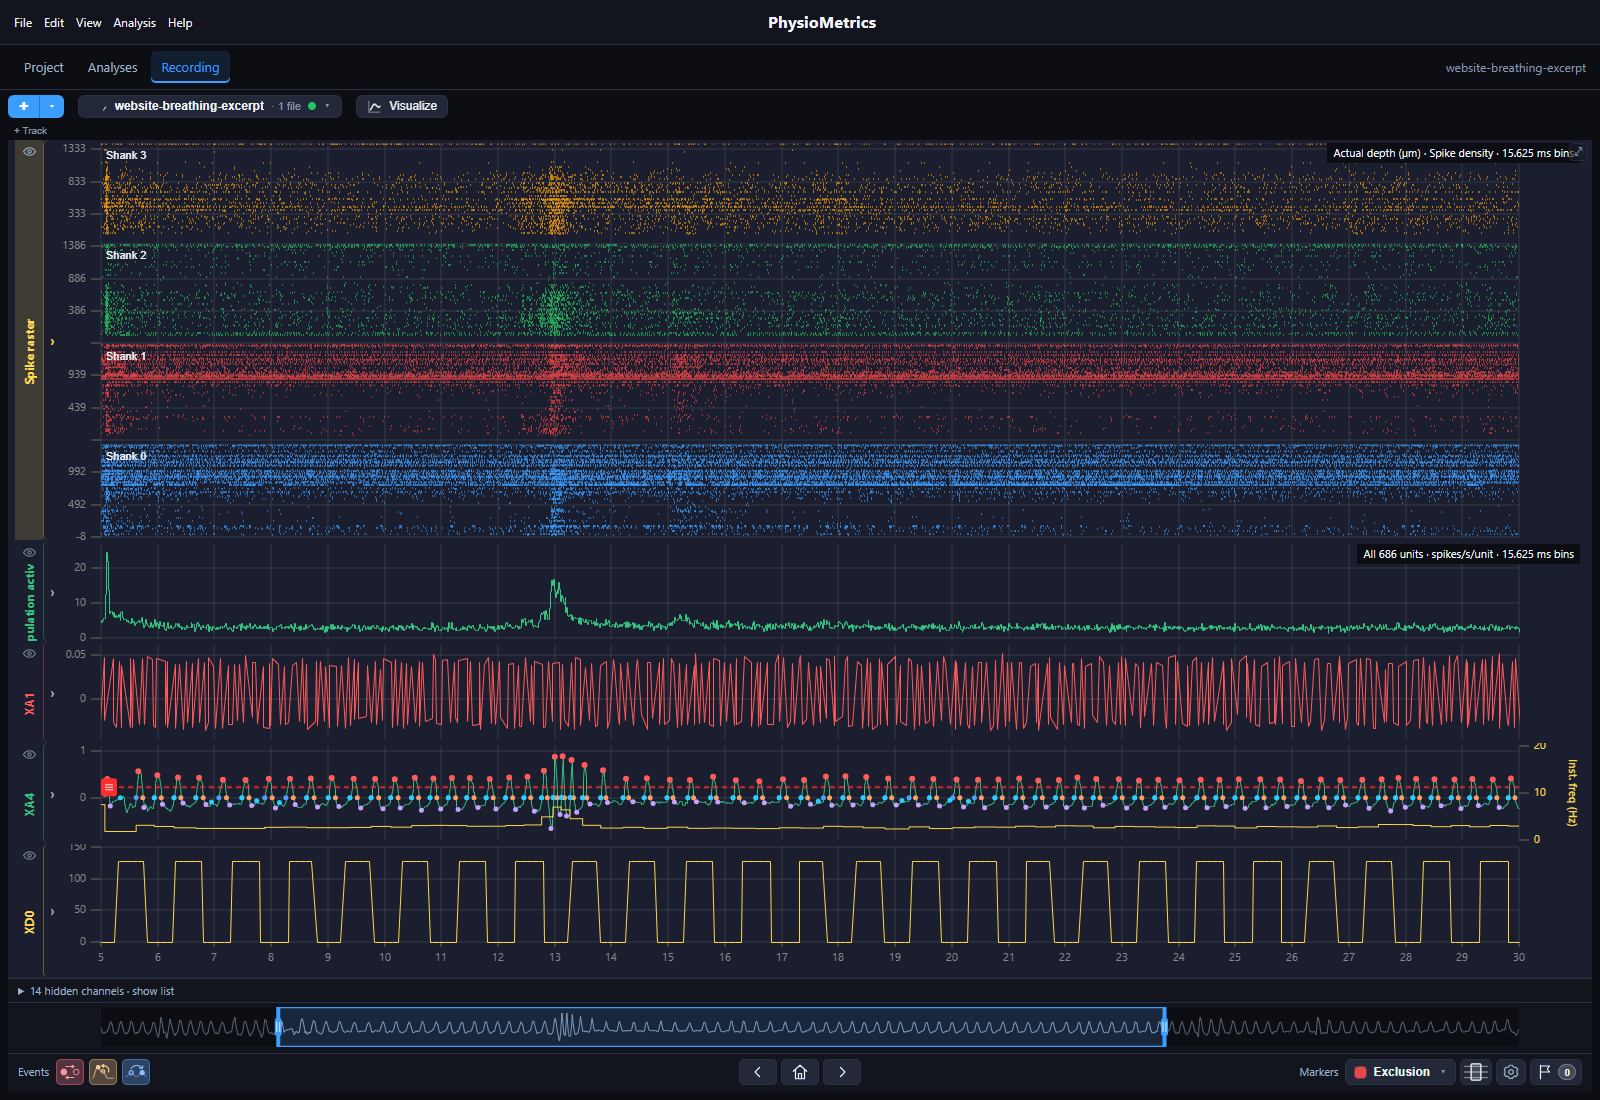Toggle the red events icon
The width and height of the screenshot is (1600, 1100).
tap(70, 1072)
